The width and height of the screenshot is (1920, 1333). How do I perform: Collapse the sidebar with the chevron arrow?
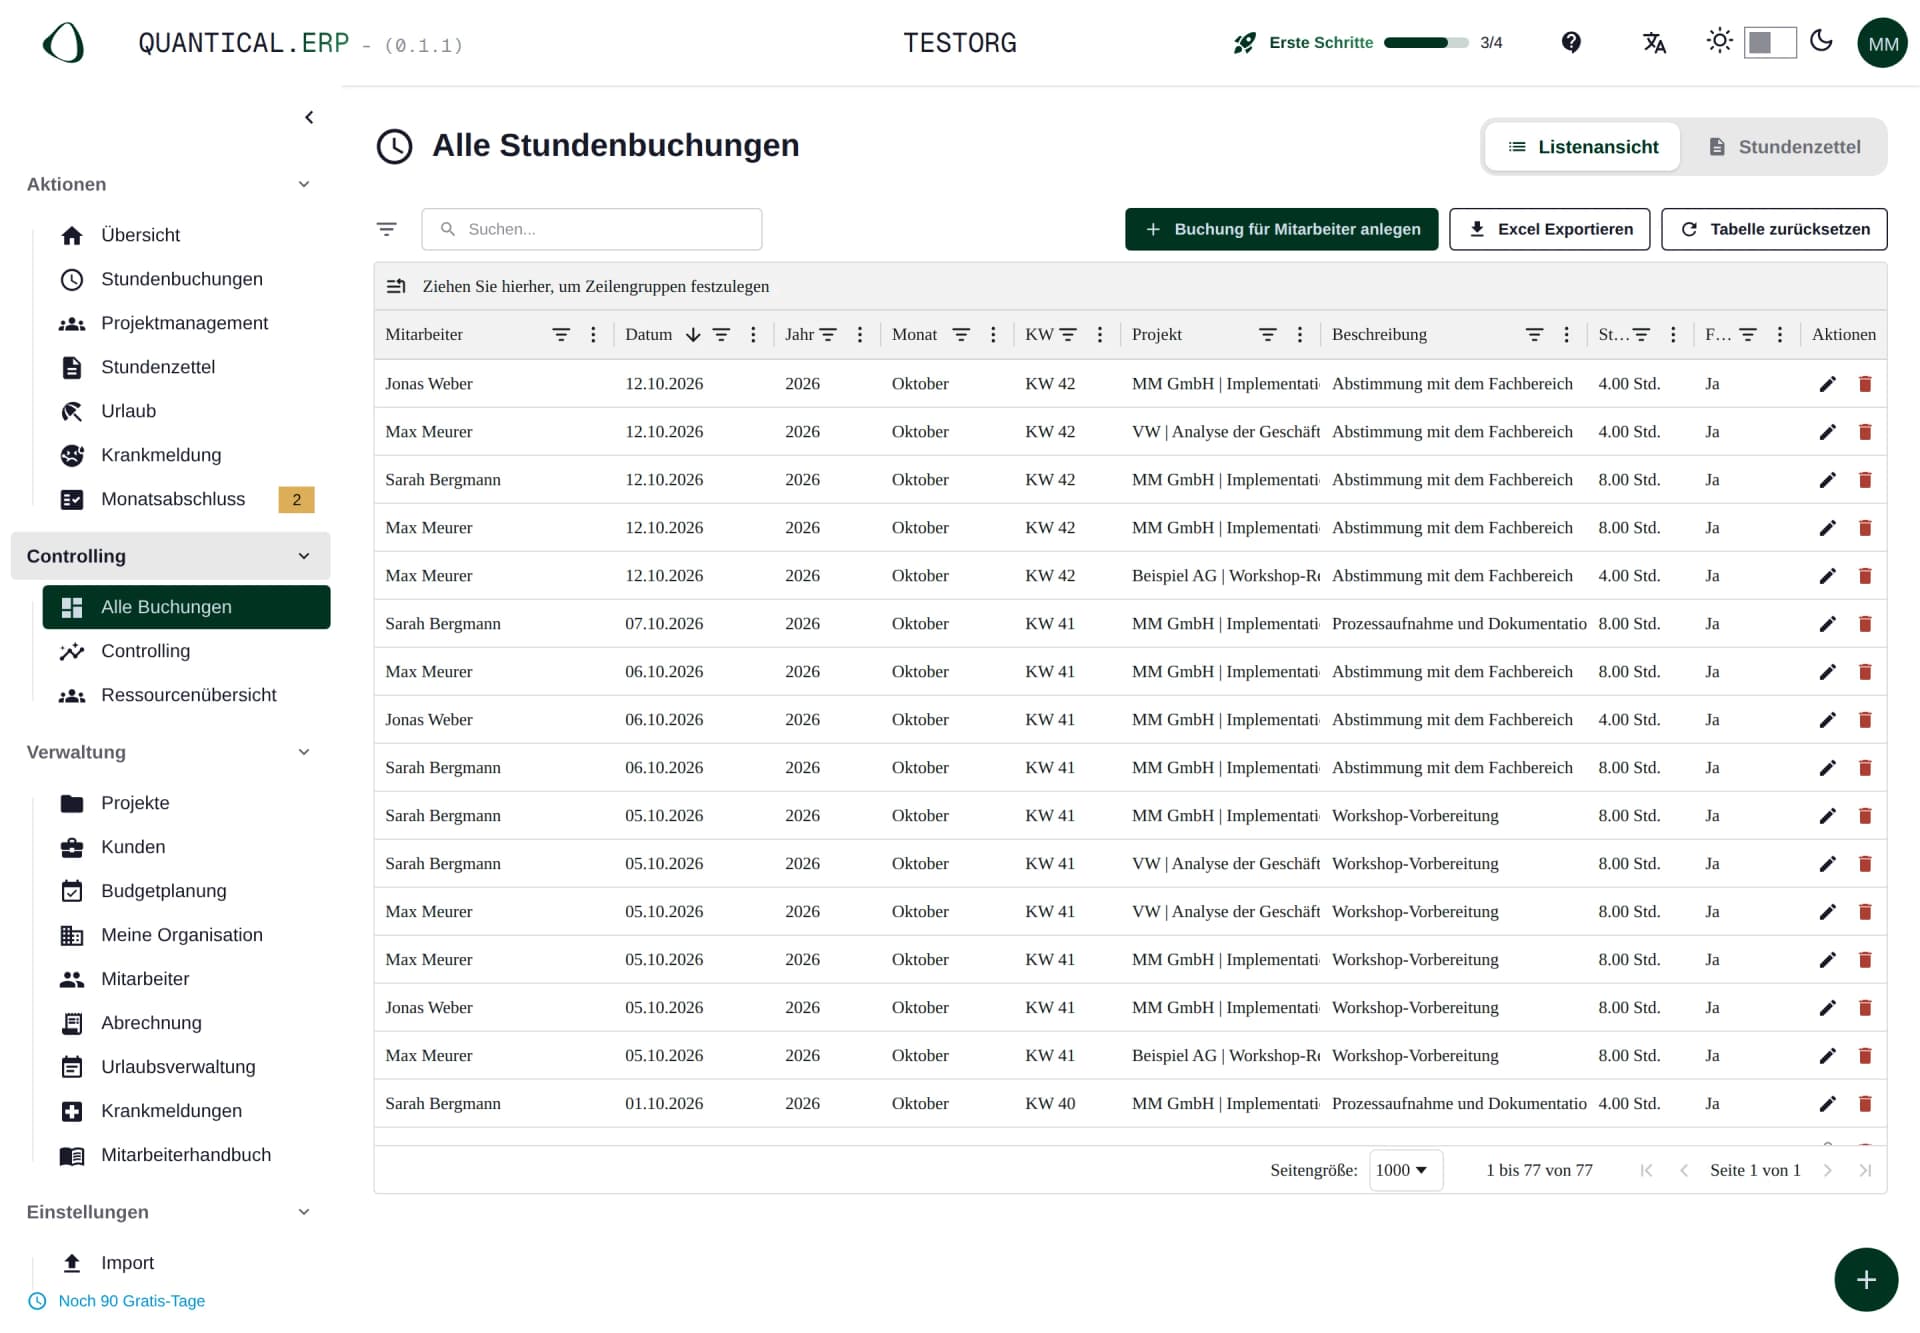point(309,117)
